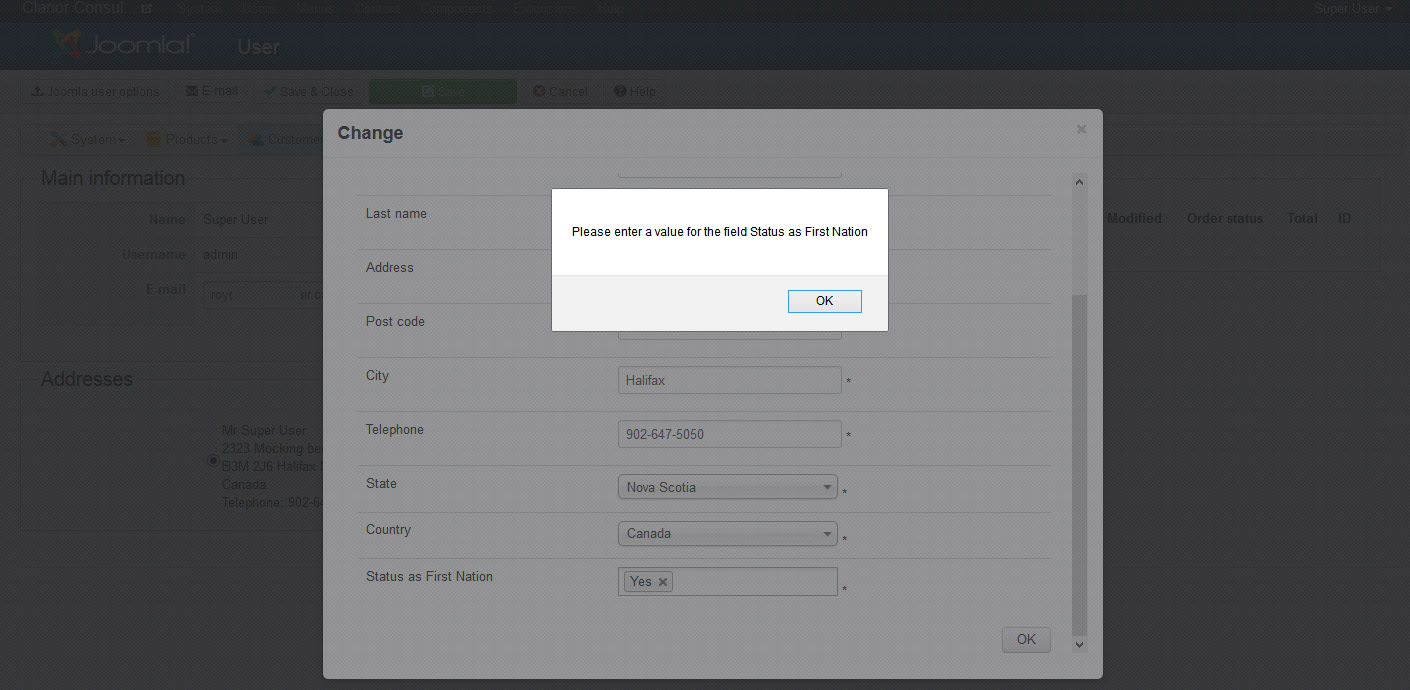Click the ID column header
Screen dimensions: 1410x690
(x=1345, y=218)
